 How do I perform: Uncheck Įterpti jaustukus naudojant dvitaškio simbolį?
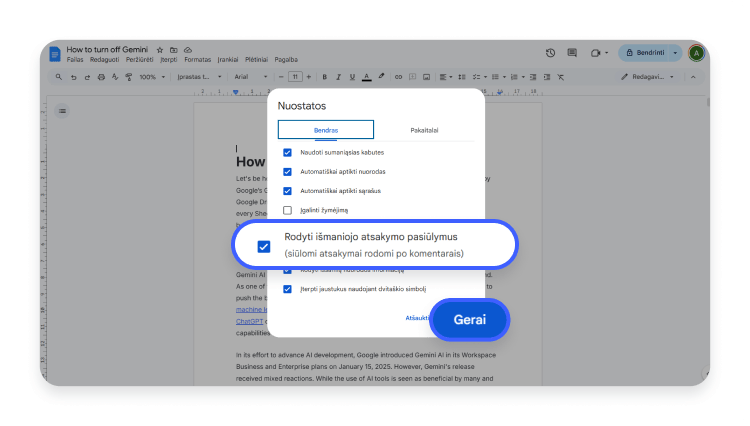(x=287, y=289)
